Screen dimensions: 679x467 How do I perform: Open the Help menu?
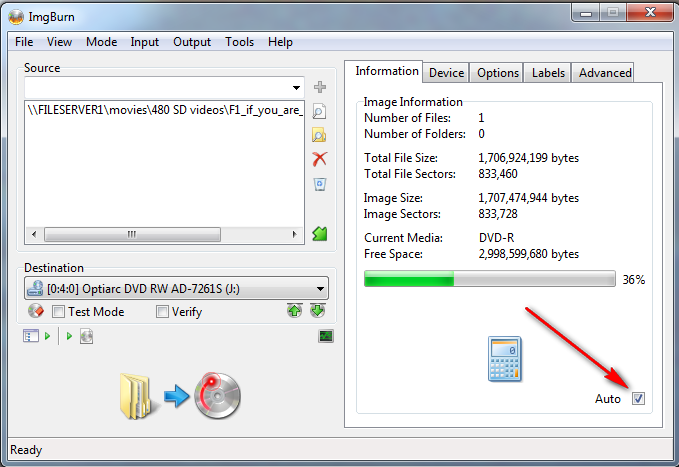click(280, 42)
